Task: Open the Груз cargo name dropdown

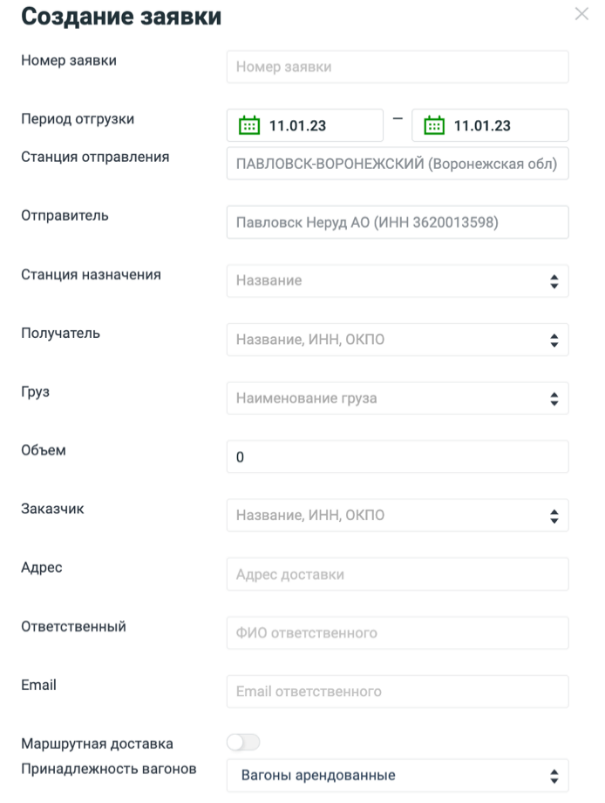Action: [397, 398]
